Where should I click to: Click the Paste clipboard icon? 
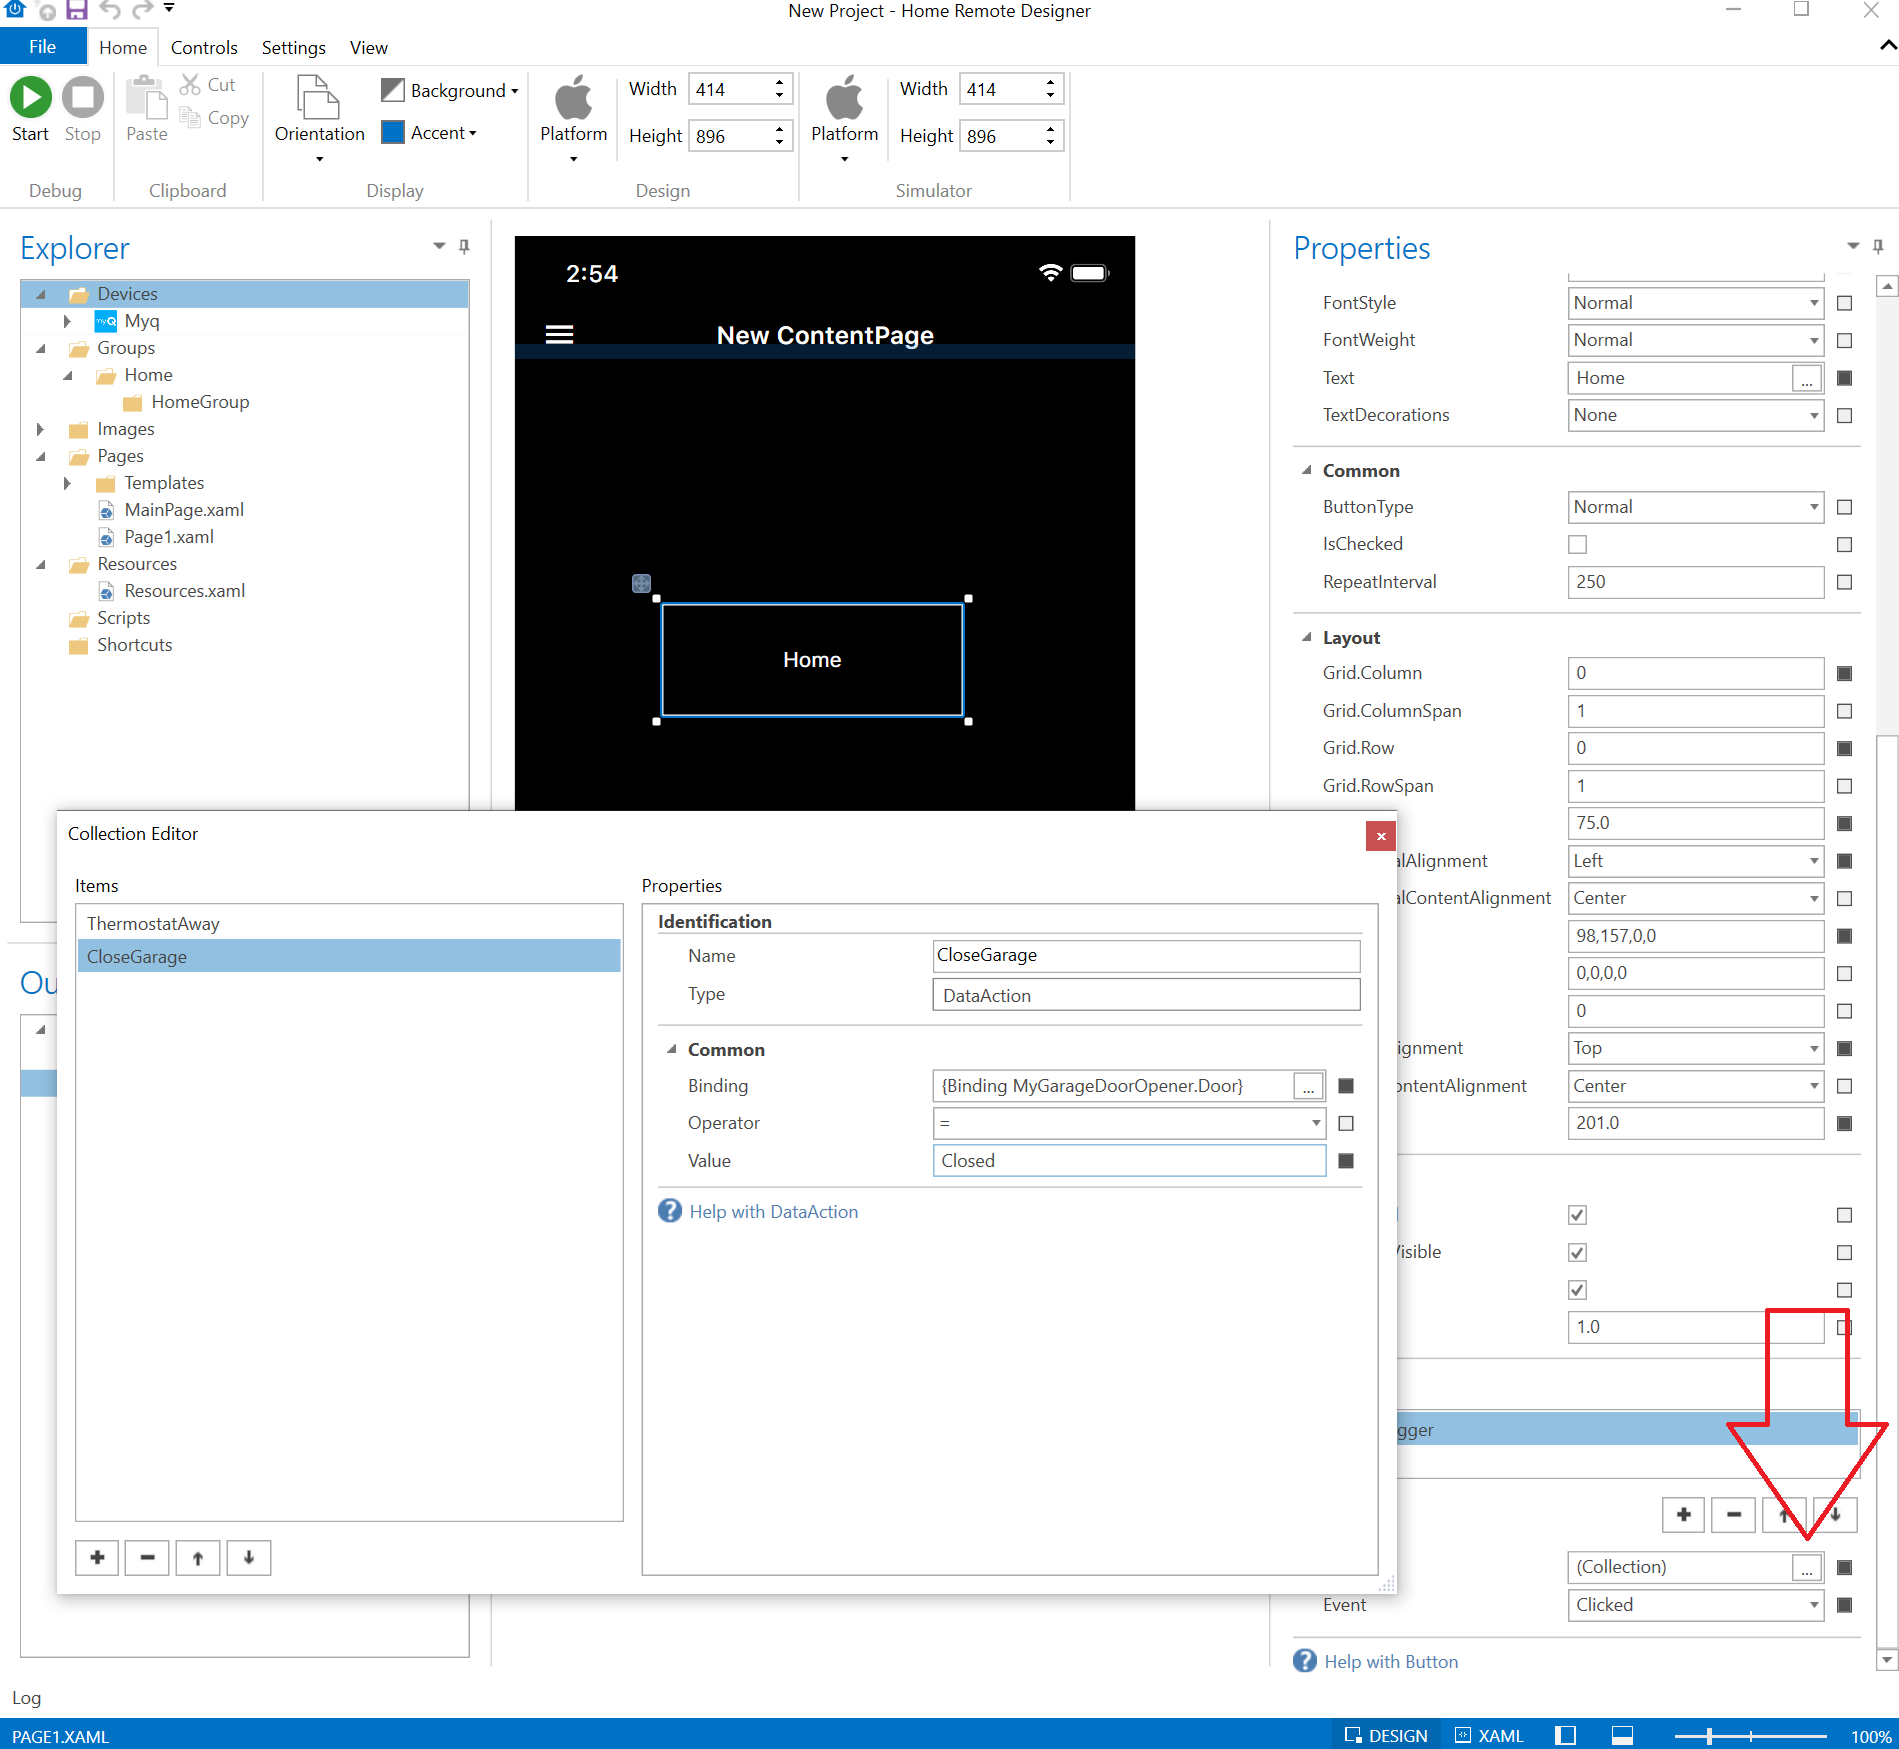(x=146, y=97)
